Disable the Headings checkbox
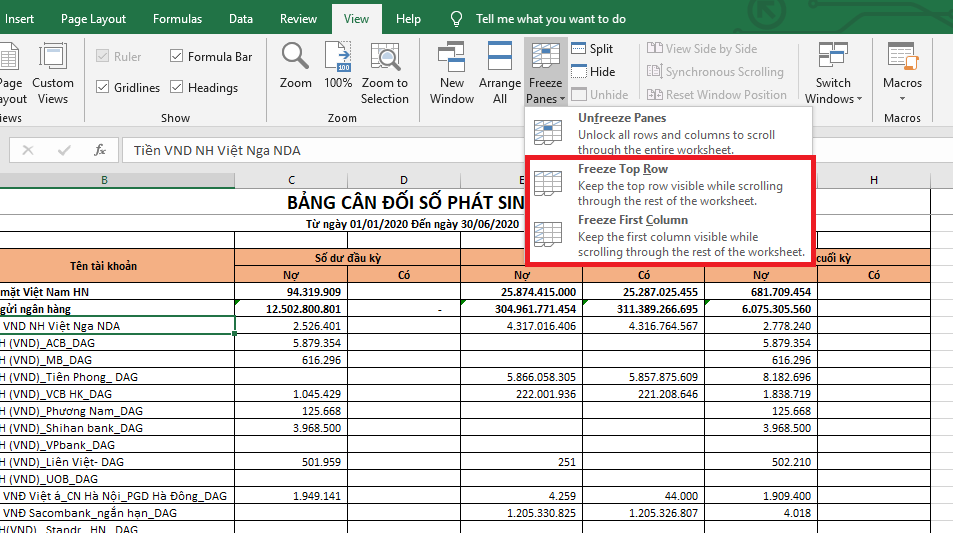 [177, 88]
